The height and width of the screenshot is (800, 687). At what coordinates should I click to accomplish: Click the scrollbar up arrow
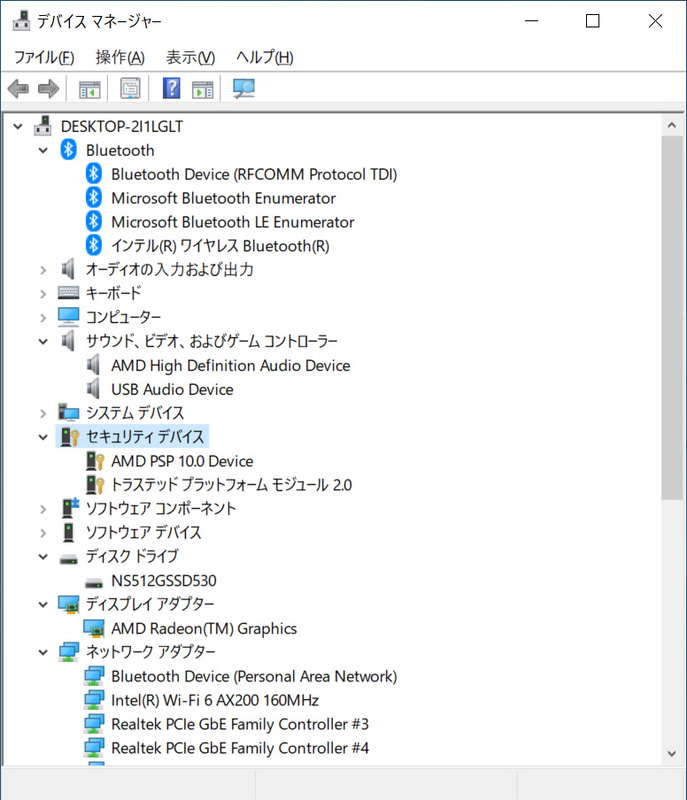(x=672, y=126)
